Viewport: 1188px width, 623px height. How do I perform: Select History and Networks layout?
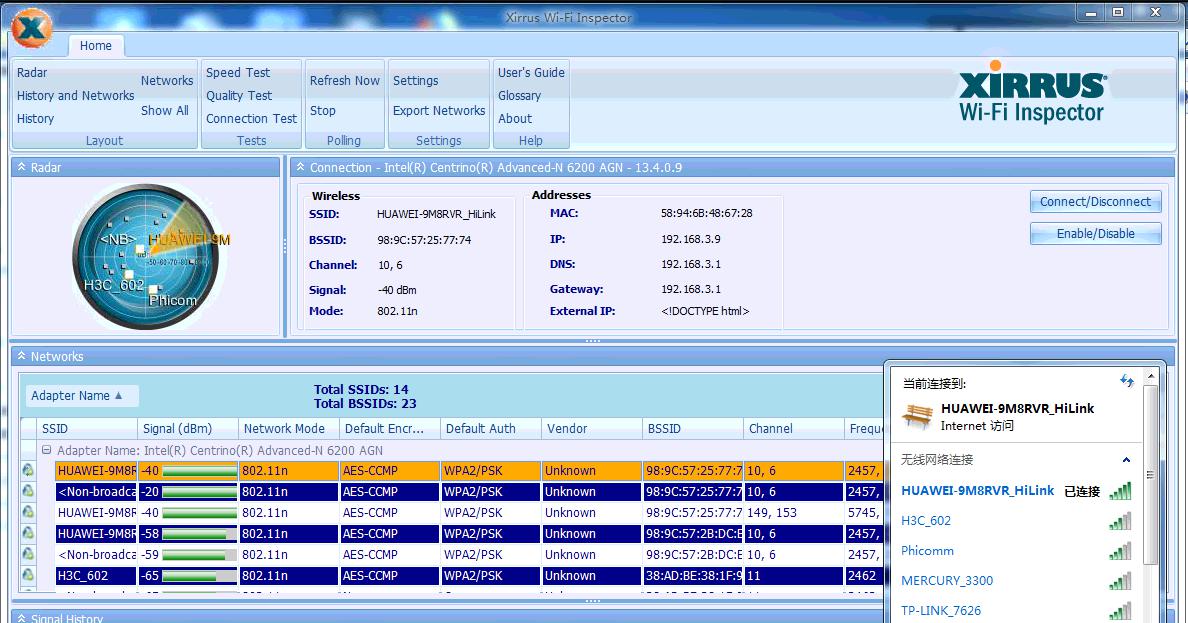tap(75, 95)
